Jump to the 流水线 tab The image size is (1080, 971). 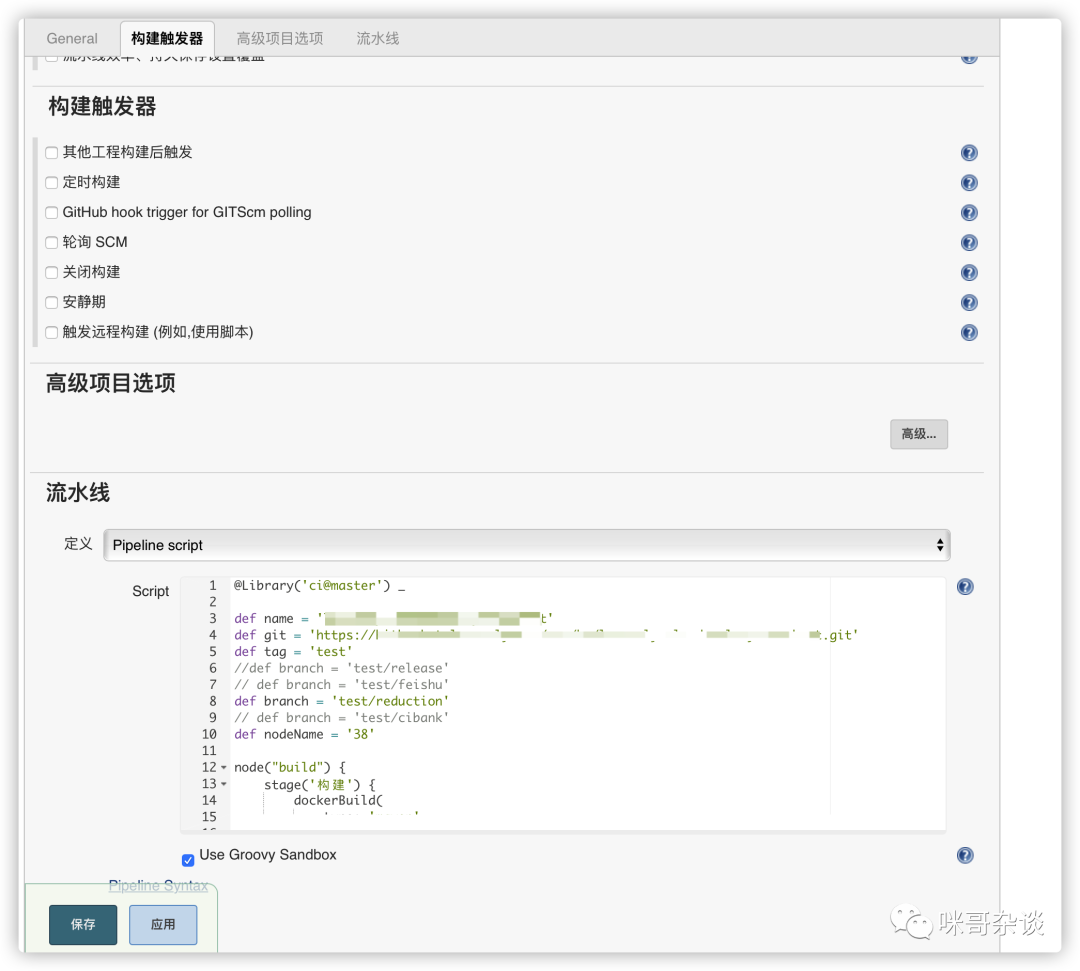pyautogui.click(x=377, y=39)
